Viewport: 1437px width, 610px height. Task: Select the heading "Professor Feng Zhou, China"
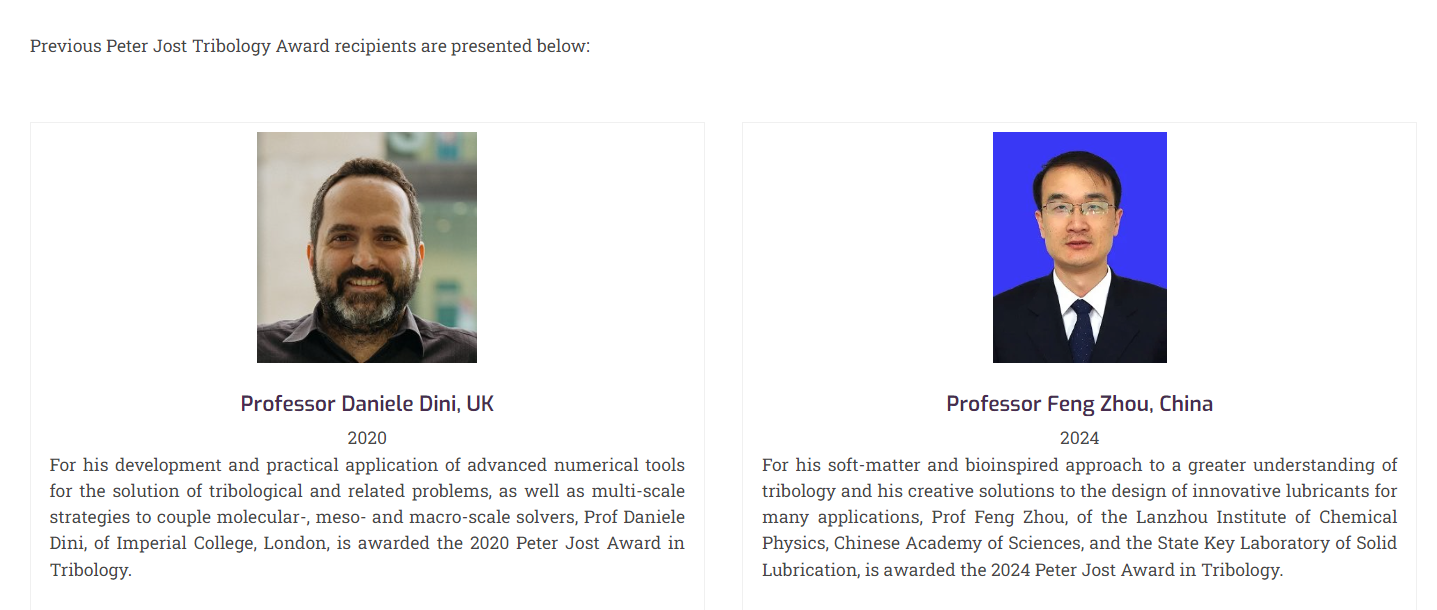[x=1079, y=404]
